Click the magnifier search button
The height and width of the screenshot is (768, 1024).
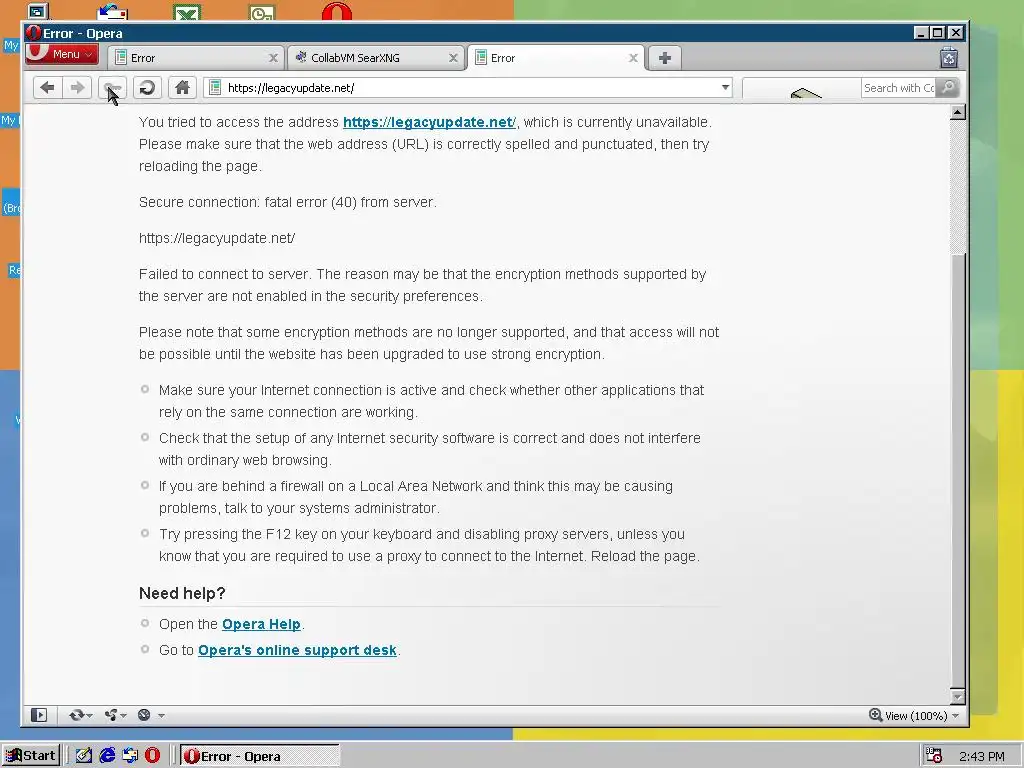click(x=948, y=88)
